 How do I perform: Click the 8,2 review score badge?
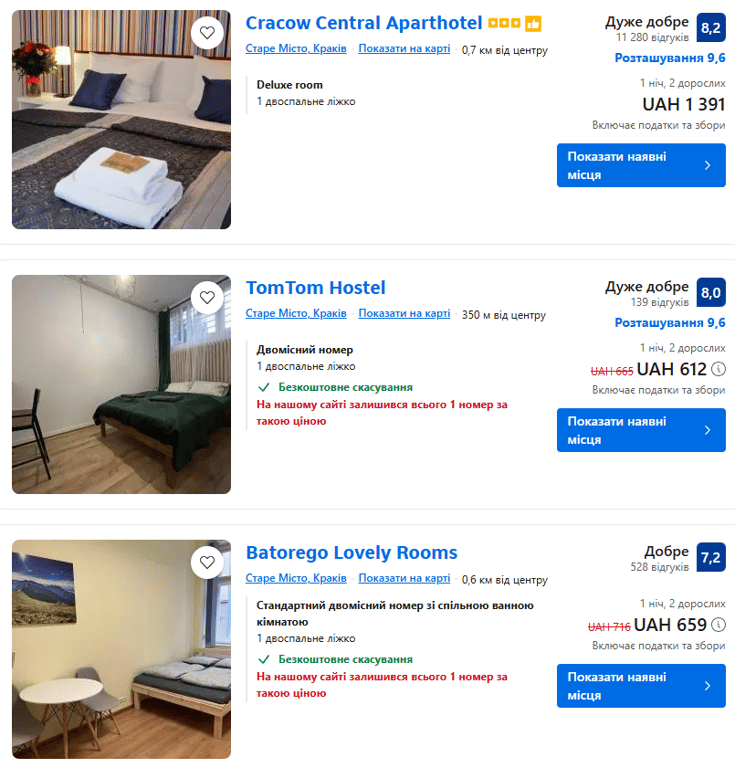point(711,28)
